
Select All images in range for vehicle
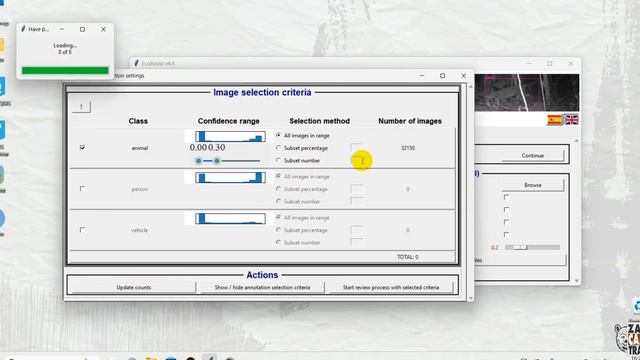278,218
